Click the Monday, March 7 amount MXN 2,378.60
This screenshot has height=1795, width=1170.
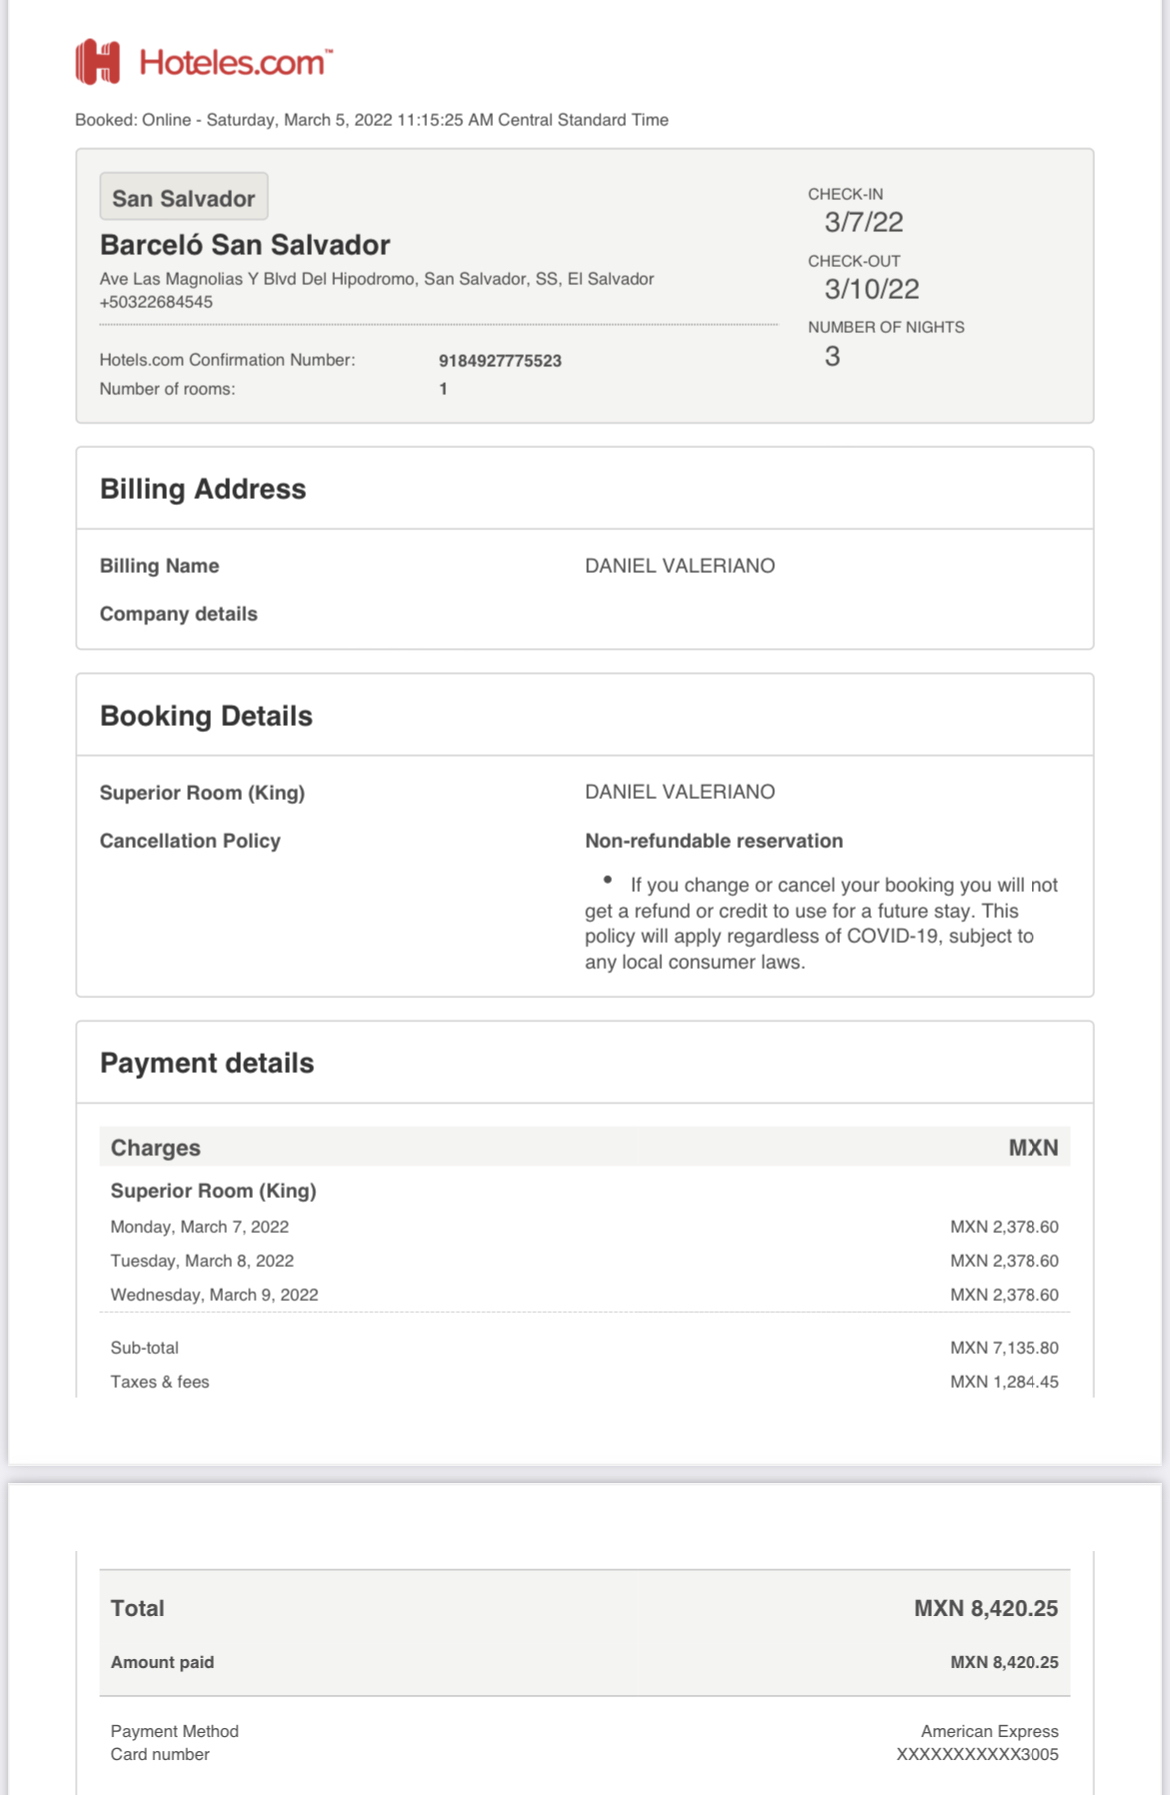pyautogui.click(x=1004, y=1227)
